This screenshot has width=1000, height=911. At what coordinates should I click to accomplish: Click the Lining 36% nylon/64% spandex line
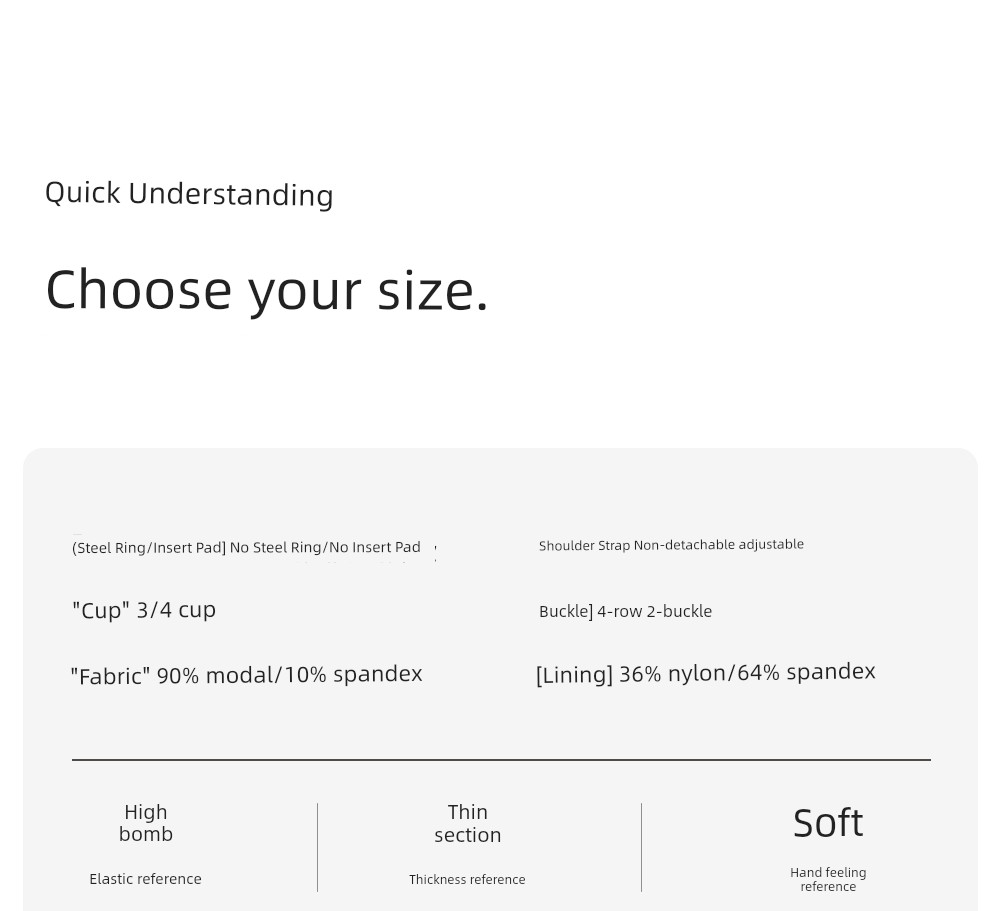pos(705,673)
